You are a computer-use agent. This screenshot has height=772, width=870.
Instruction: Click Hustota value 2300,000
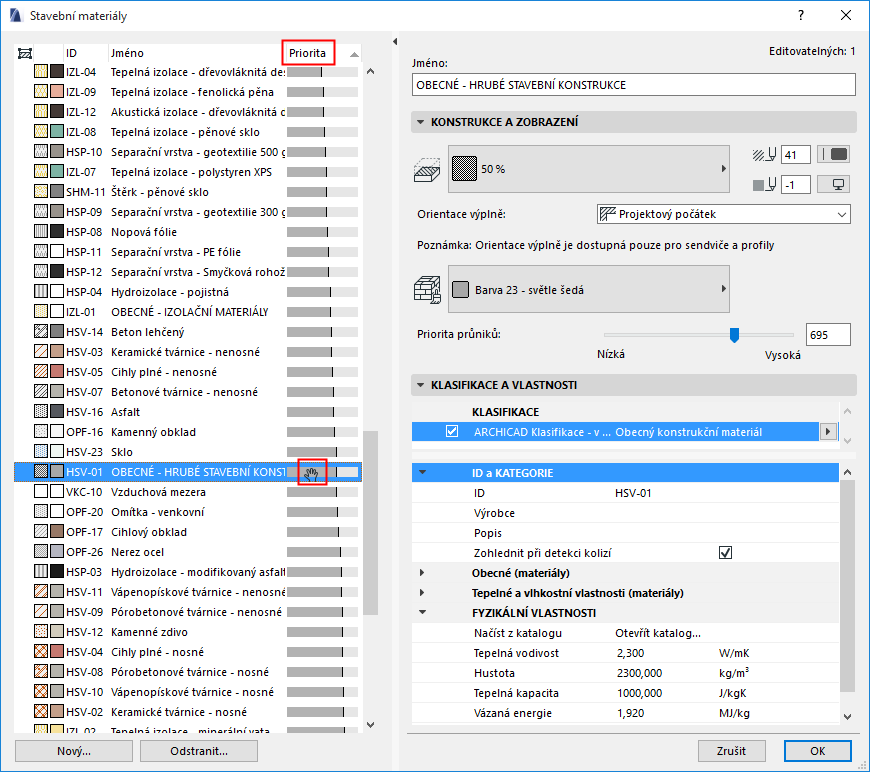[x=639, y=673]
